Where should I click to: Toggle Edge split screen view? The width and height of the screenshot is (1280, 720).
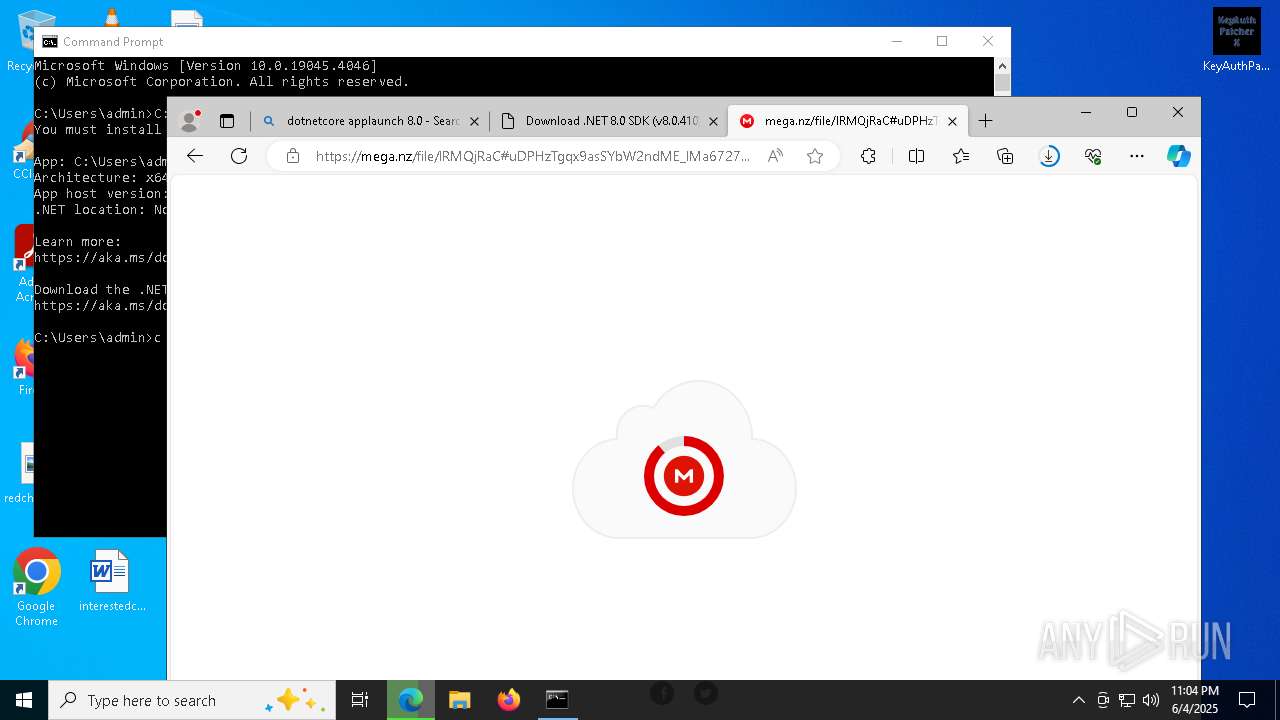916,156
